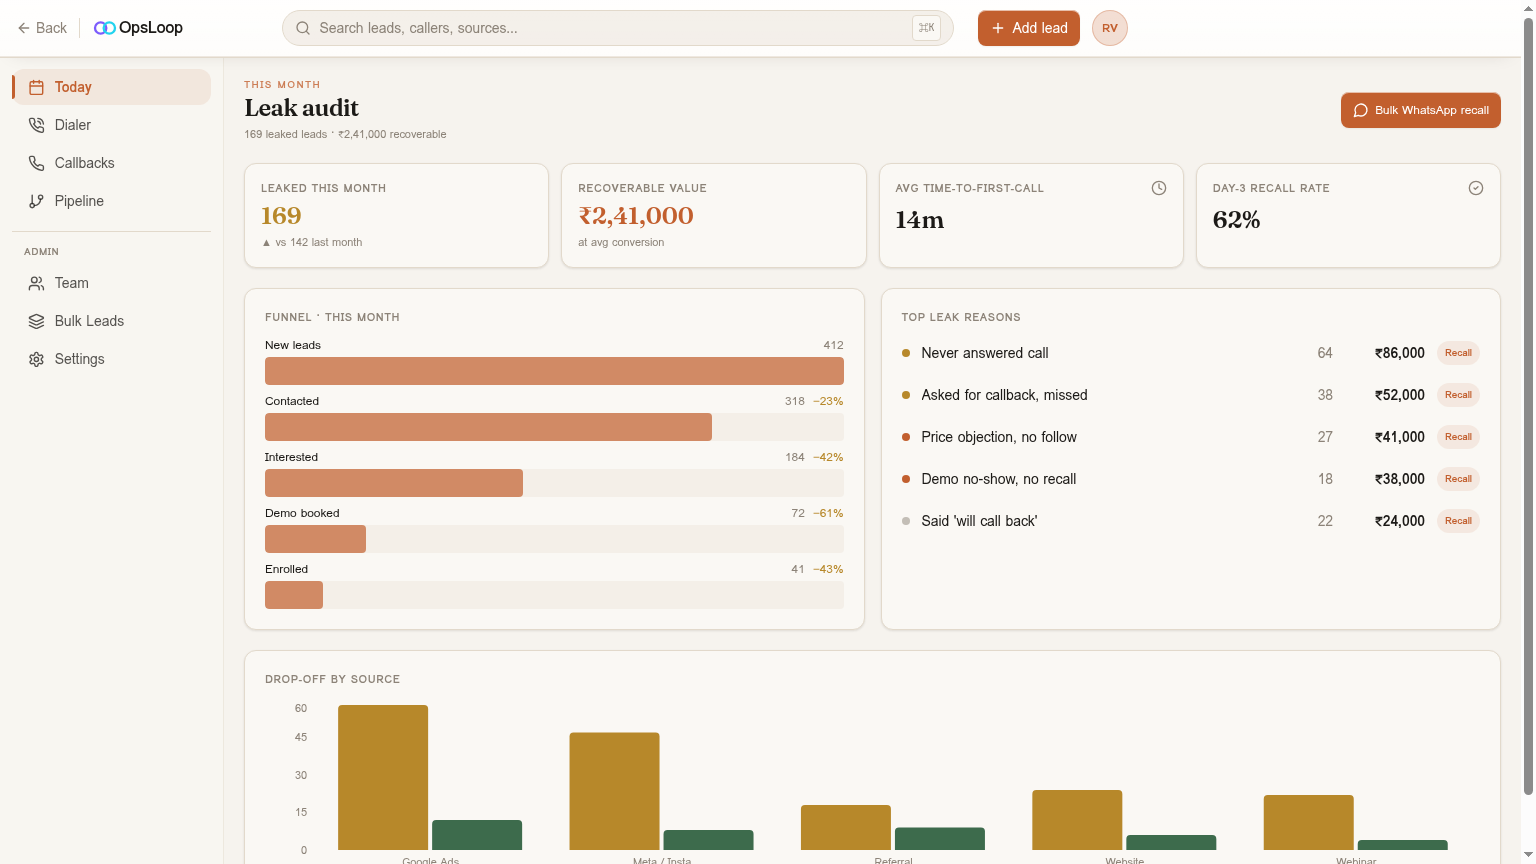Click the check-circle icon on Day-3 Recall Rate card

pos(1476,188)
